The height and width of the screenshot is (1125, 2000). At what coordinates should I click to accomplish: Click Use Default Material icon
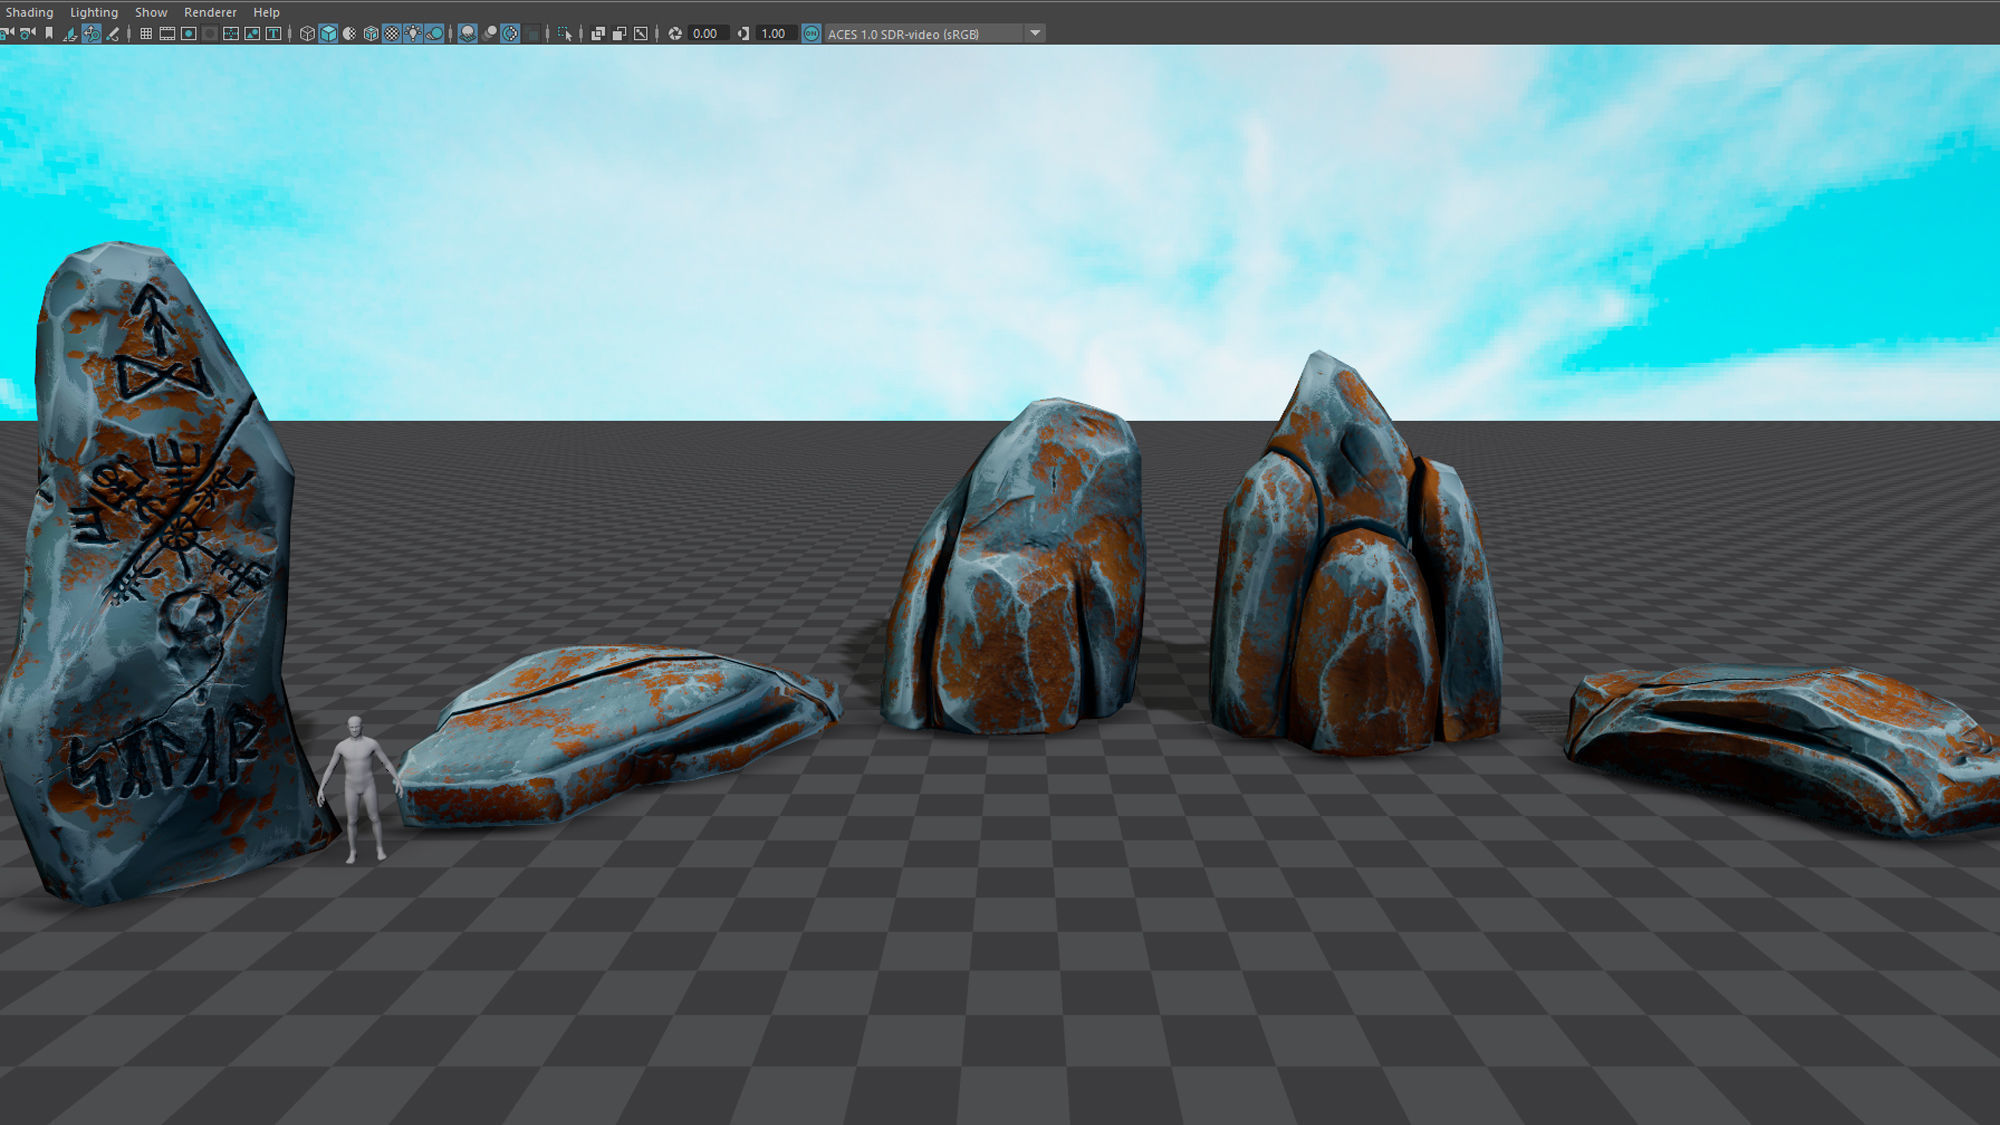point(349,33)
